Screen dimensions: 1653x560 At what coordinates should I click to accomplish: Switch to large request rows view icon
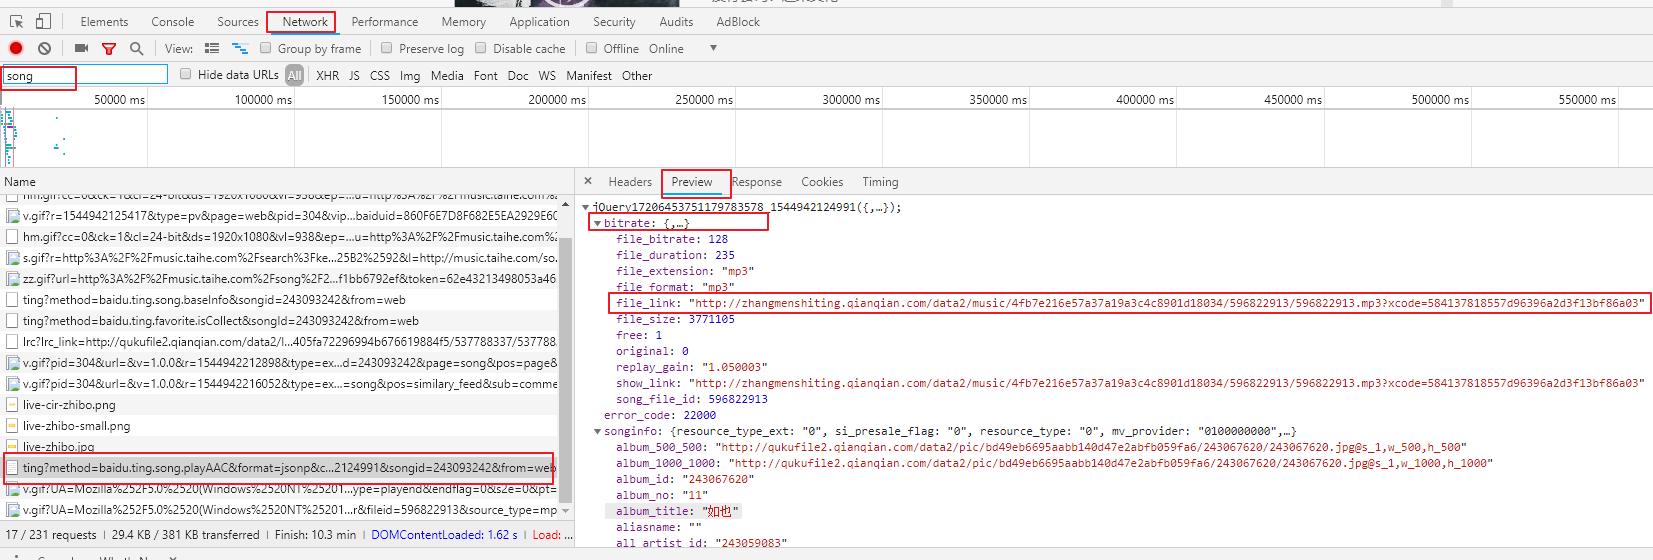[212, 48]
